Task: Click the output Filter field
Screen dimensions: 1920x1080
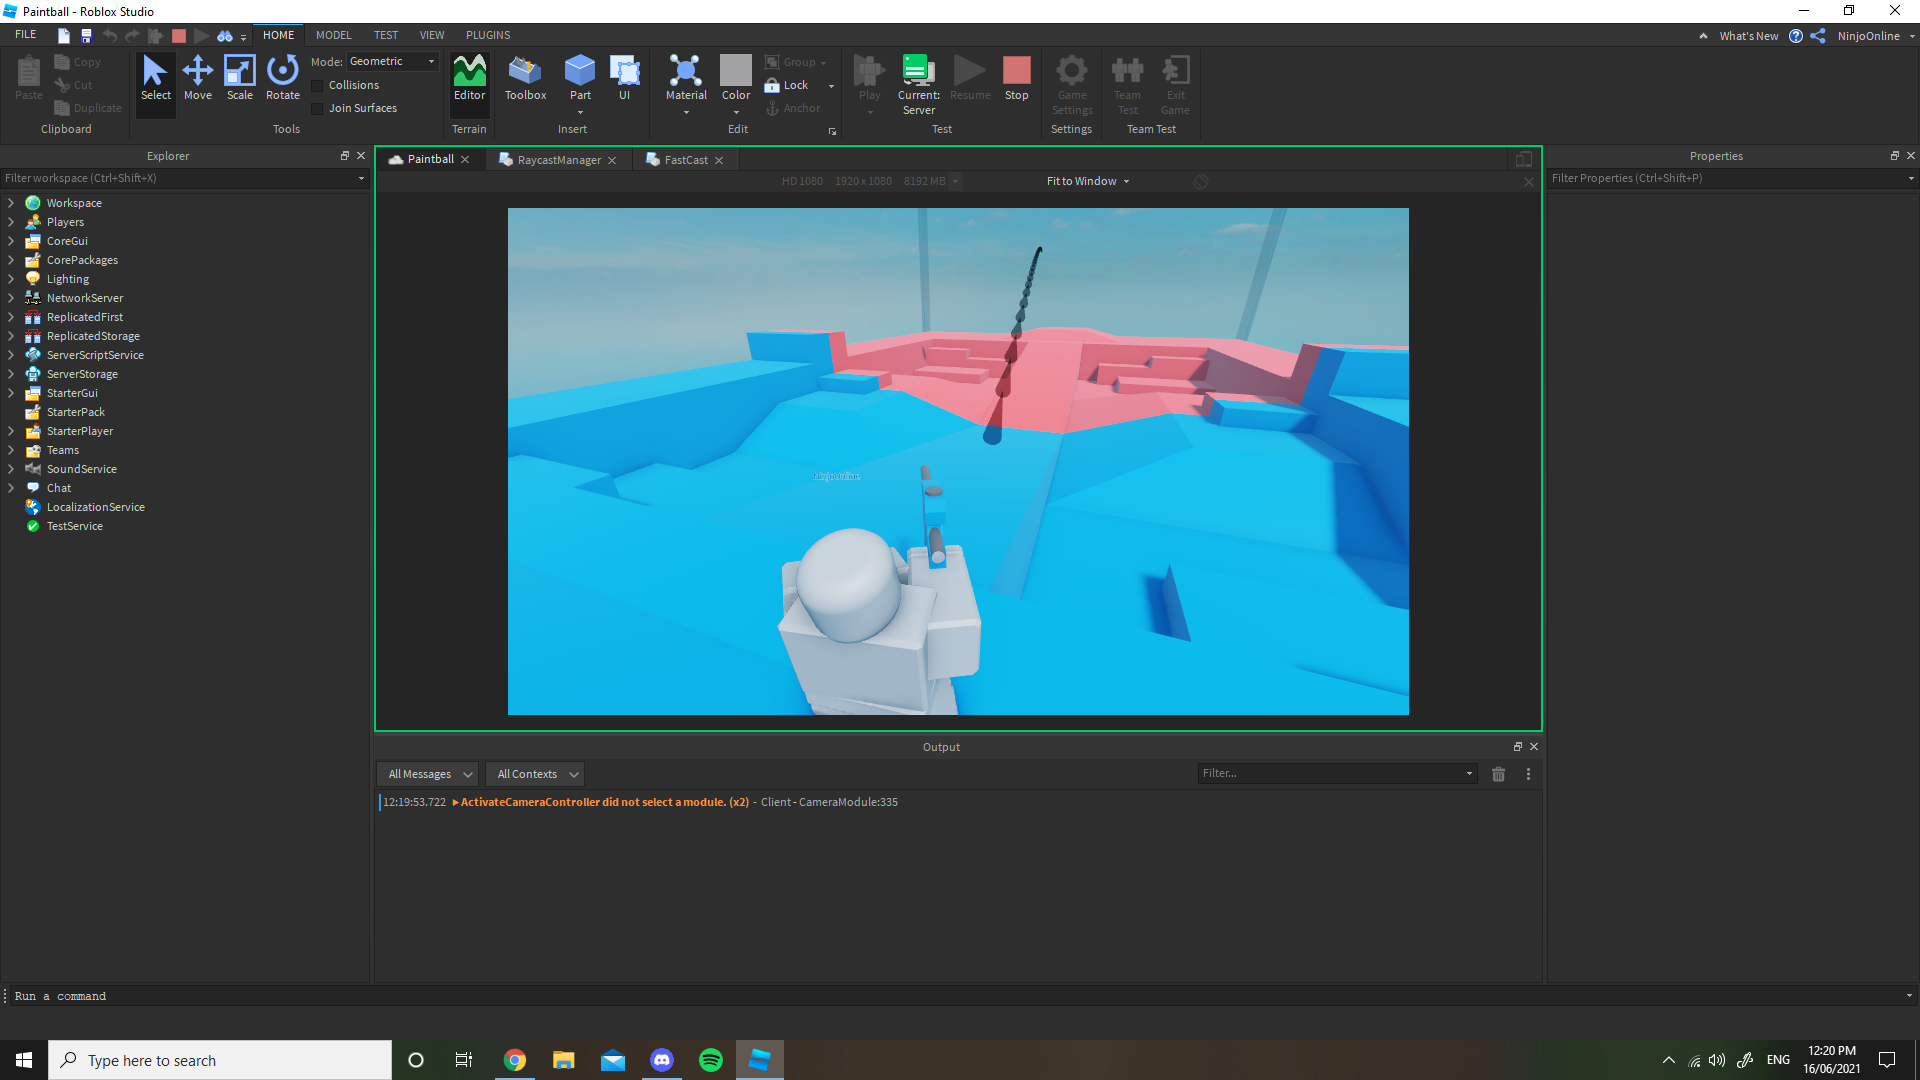Action: pos(1337,774)
